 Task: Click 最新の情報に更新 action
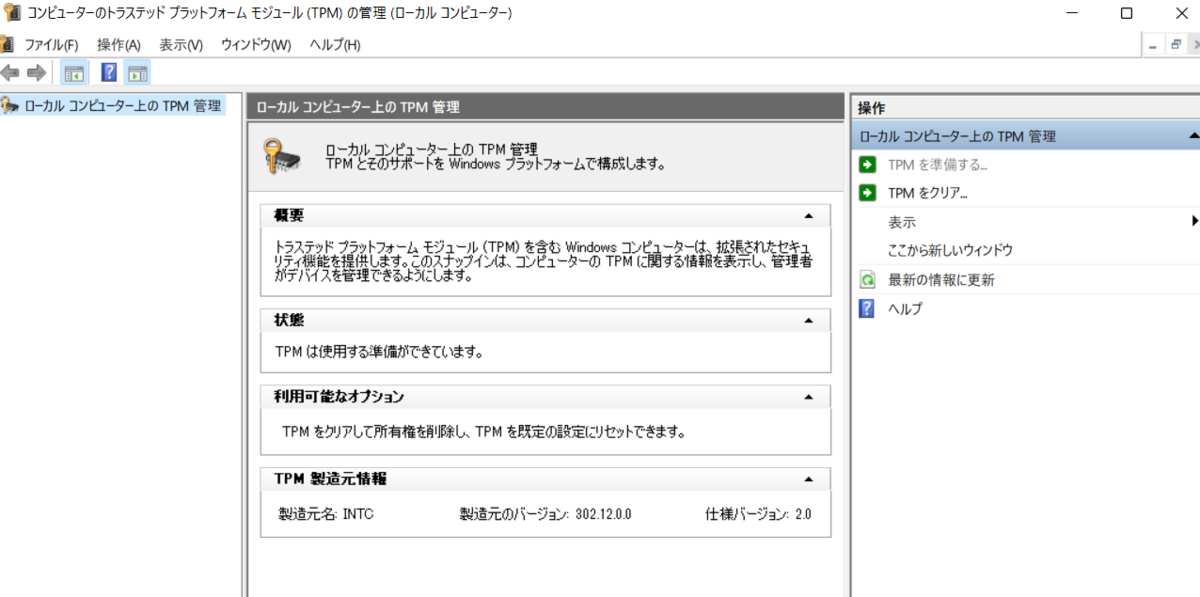[941, 280]
